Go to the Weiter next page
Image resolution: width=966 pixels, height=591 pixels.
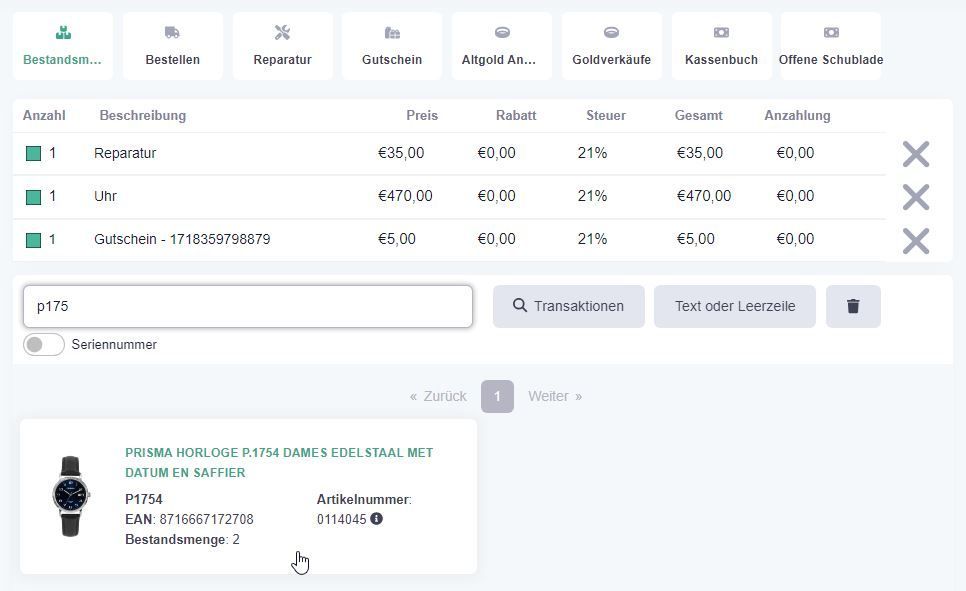coord(555,396)
